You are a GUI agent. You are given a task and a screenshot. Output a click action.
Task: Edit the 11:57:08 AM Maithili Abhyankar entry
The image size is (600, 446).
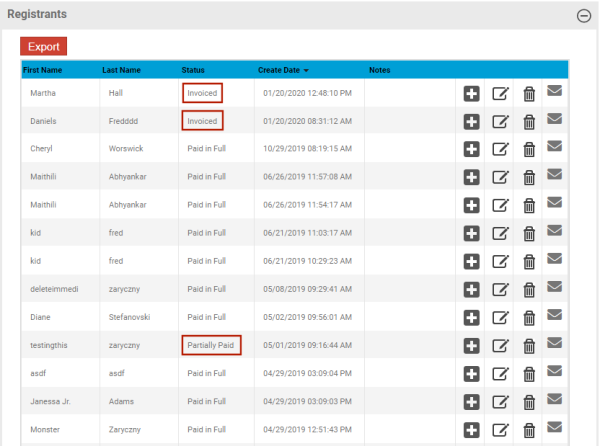(x=500, y=177)
